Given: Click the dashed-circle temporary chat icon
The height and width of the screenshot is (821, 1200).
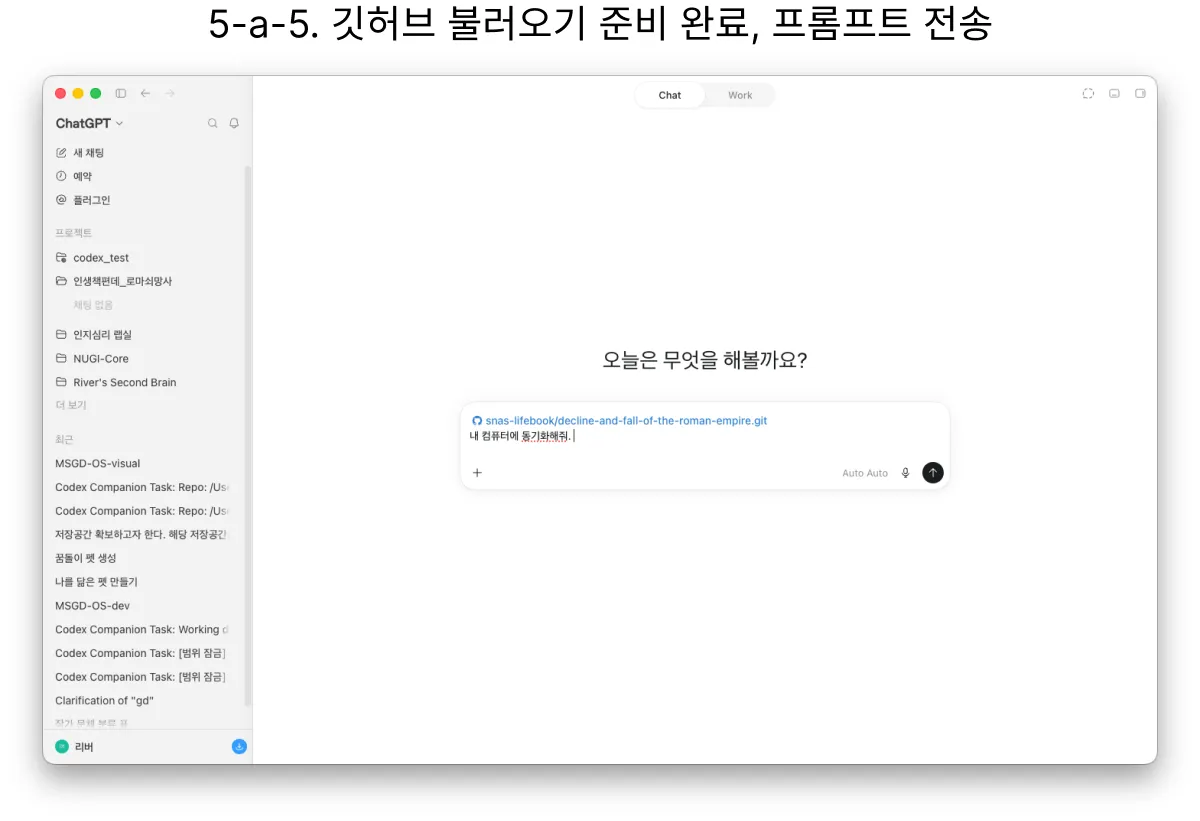Looking at the screenshot, I should 1088,93.
